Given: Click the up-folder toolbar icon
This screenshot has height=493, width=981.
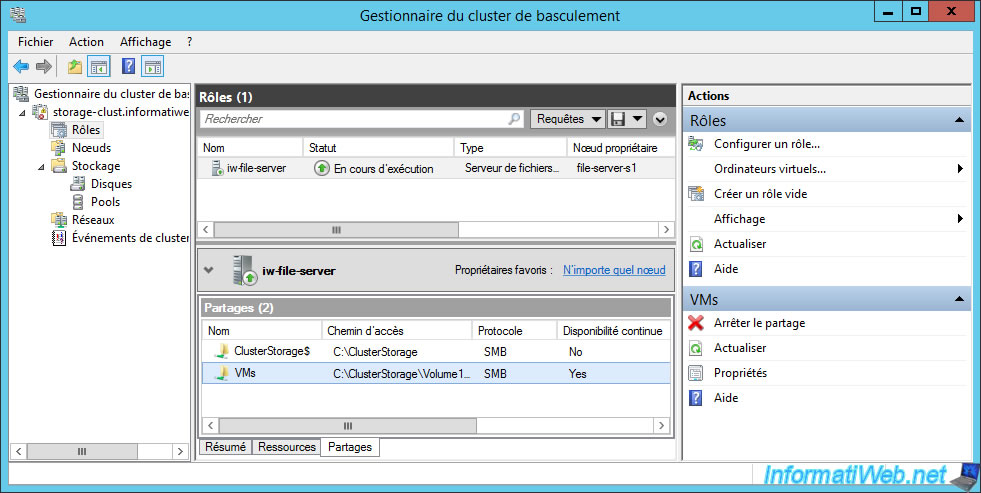Looking at the screenshot, I should point(75,66).
